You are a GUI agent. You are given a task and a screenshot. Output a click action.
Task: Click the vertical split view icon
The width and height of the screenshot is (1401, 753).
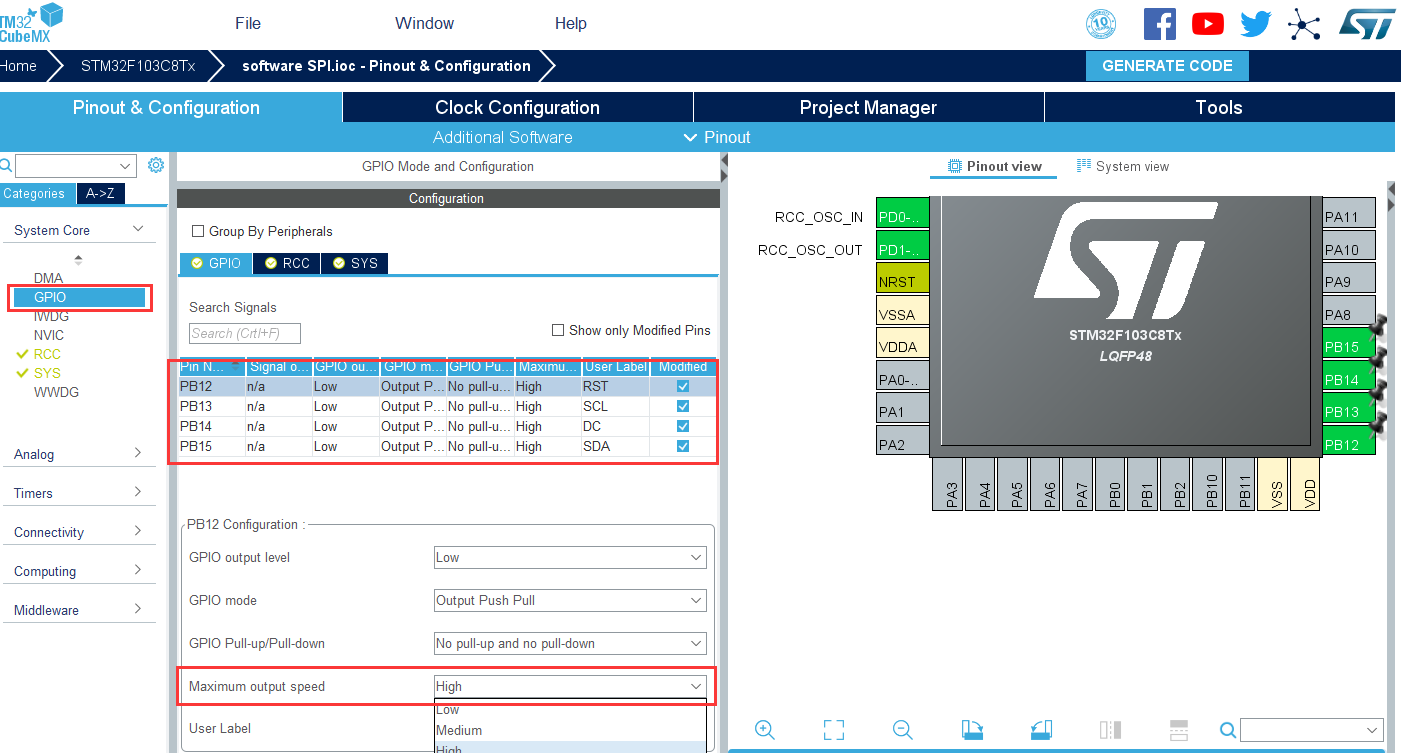tap(1110, 729)
